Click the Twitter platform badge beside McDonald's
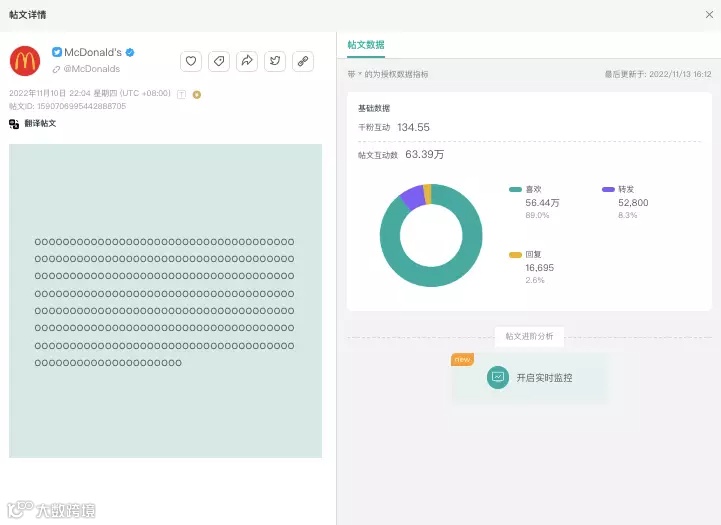 point(57,52)
